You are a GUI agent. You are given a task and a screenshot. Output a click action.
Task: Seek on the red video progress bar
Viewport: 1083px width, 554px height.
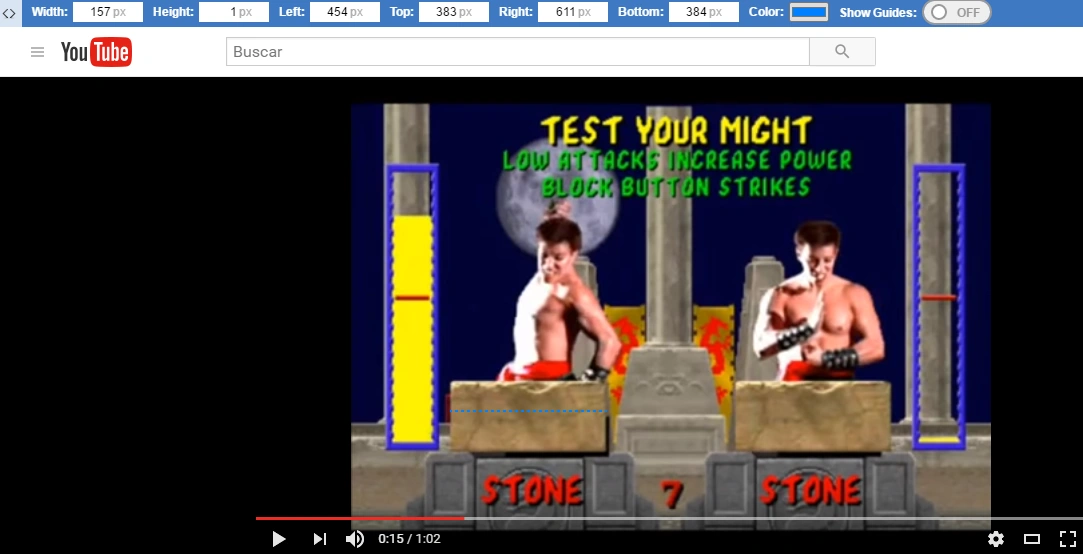359,518
